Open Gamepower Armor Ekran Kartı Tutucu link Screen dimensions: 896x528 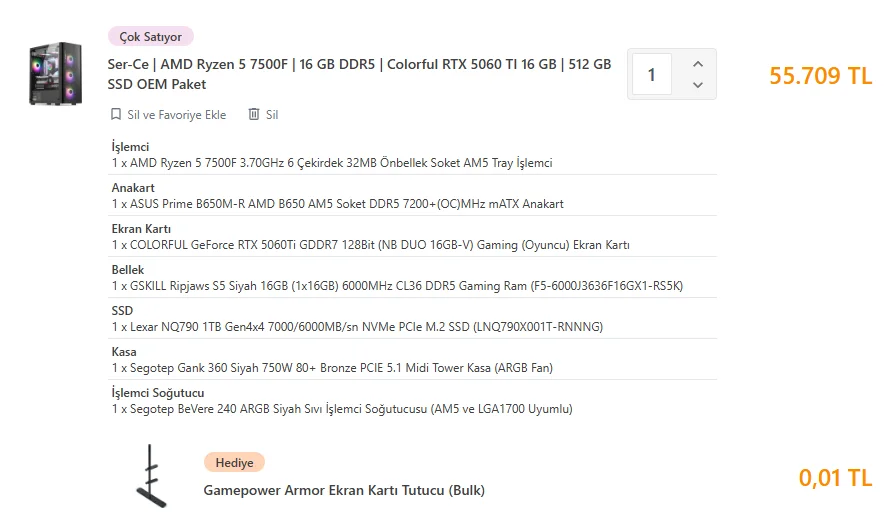pos(344,490)
